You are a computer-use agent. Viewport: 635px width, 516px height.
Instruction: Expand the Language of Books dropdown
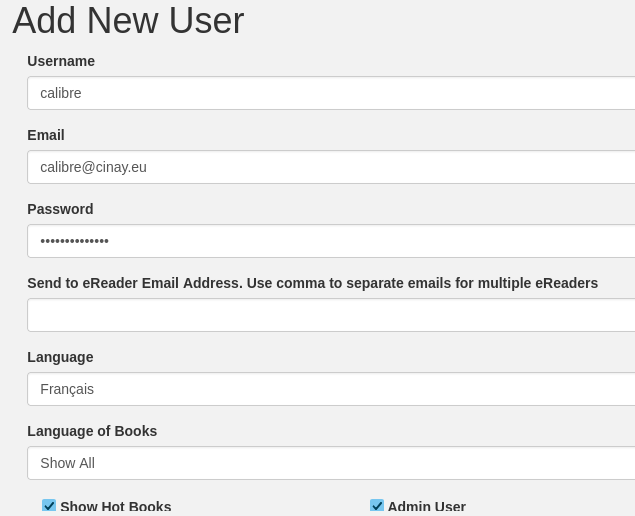[330, 463]
